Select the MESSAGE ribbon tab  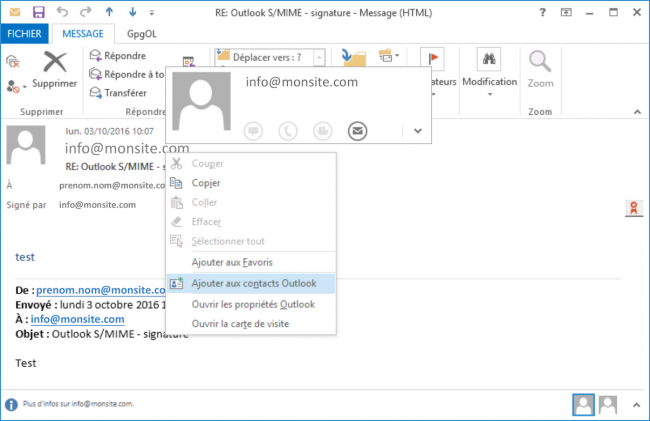click(x=83, y=34)
